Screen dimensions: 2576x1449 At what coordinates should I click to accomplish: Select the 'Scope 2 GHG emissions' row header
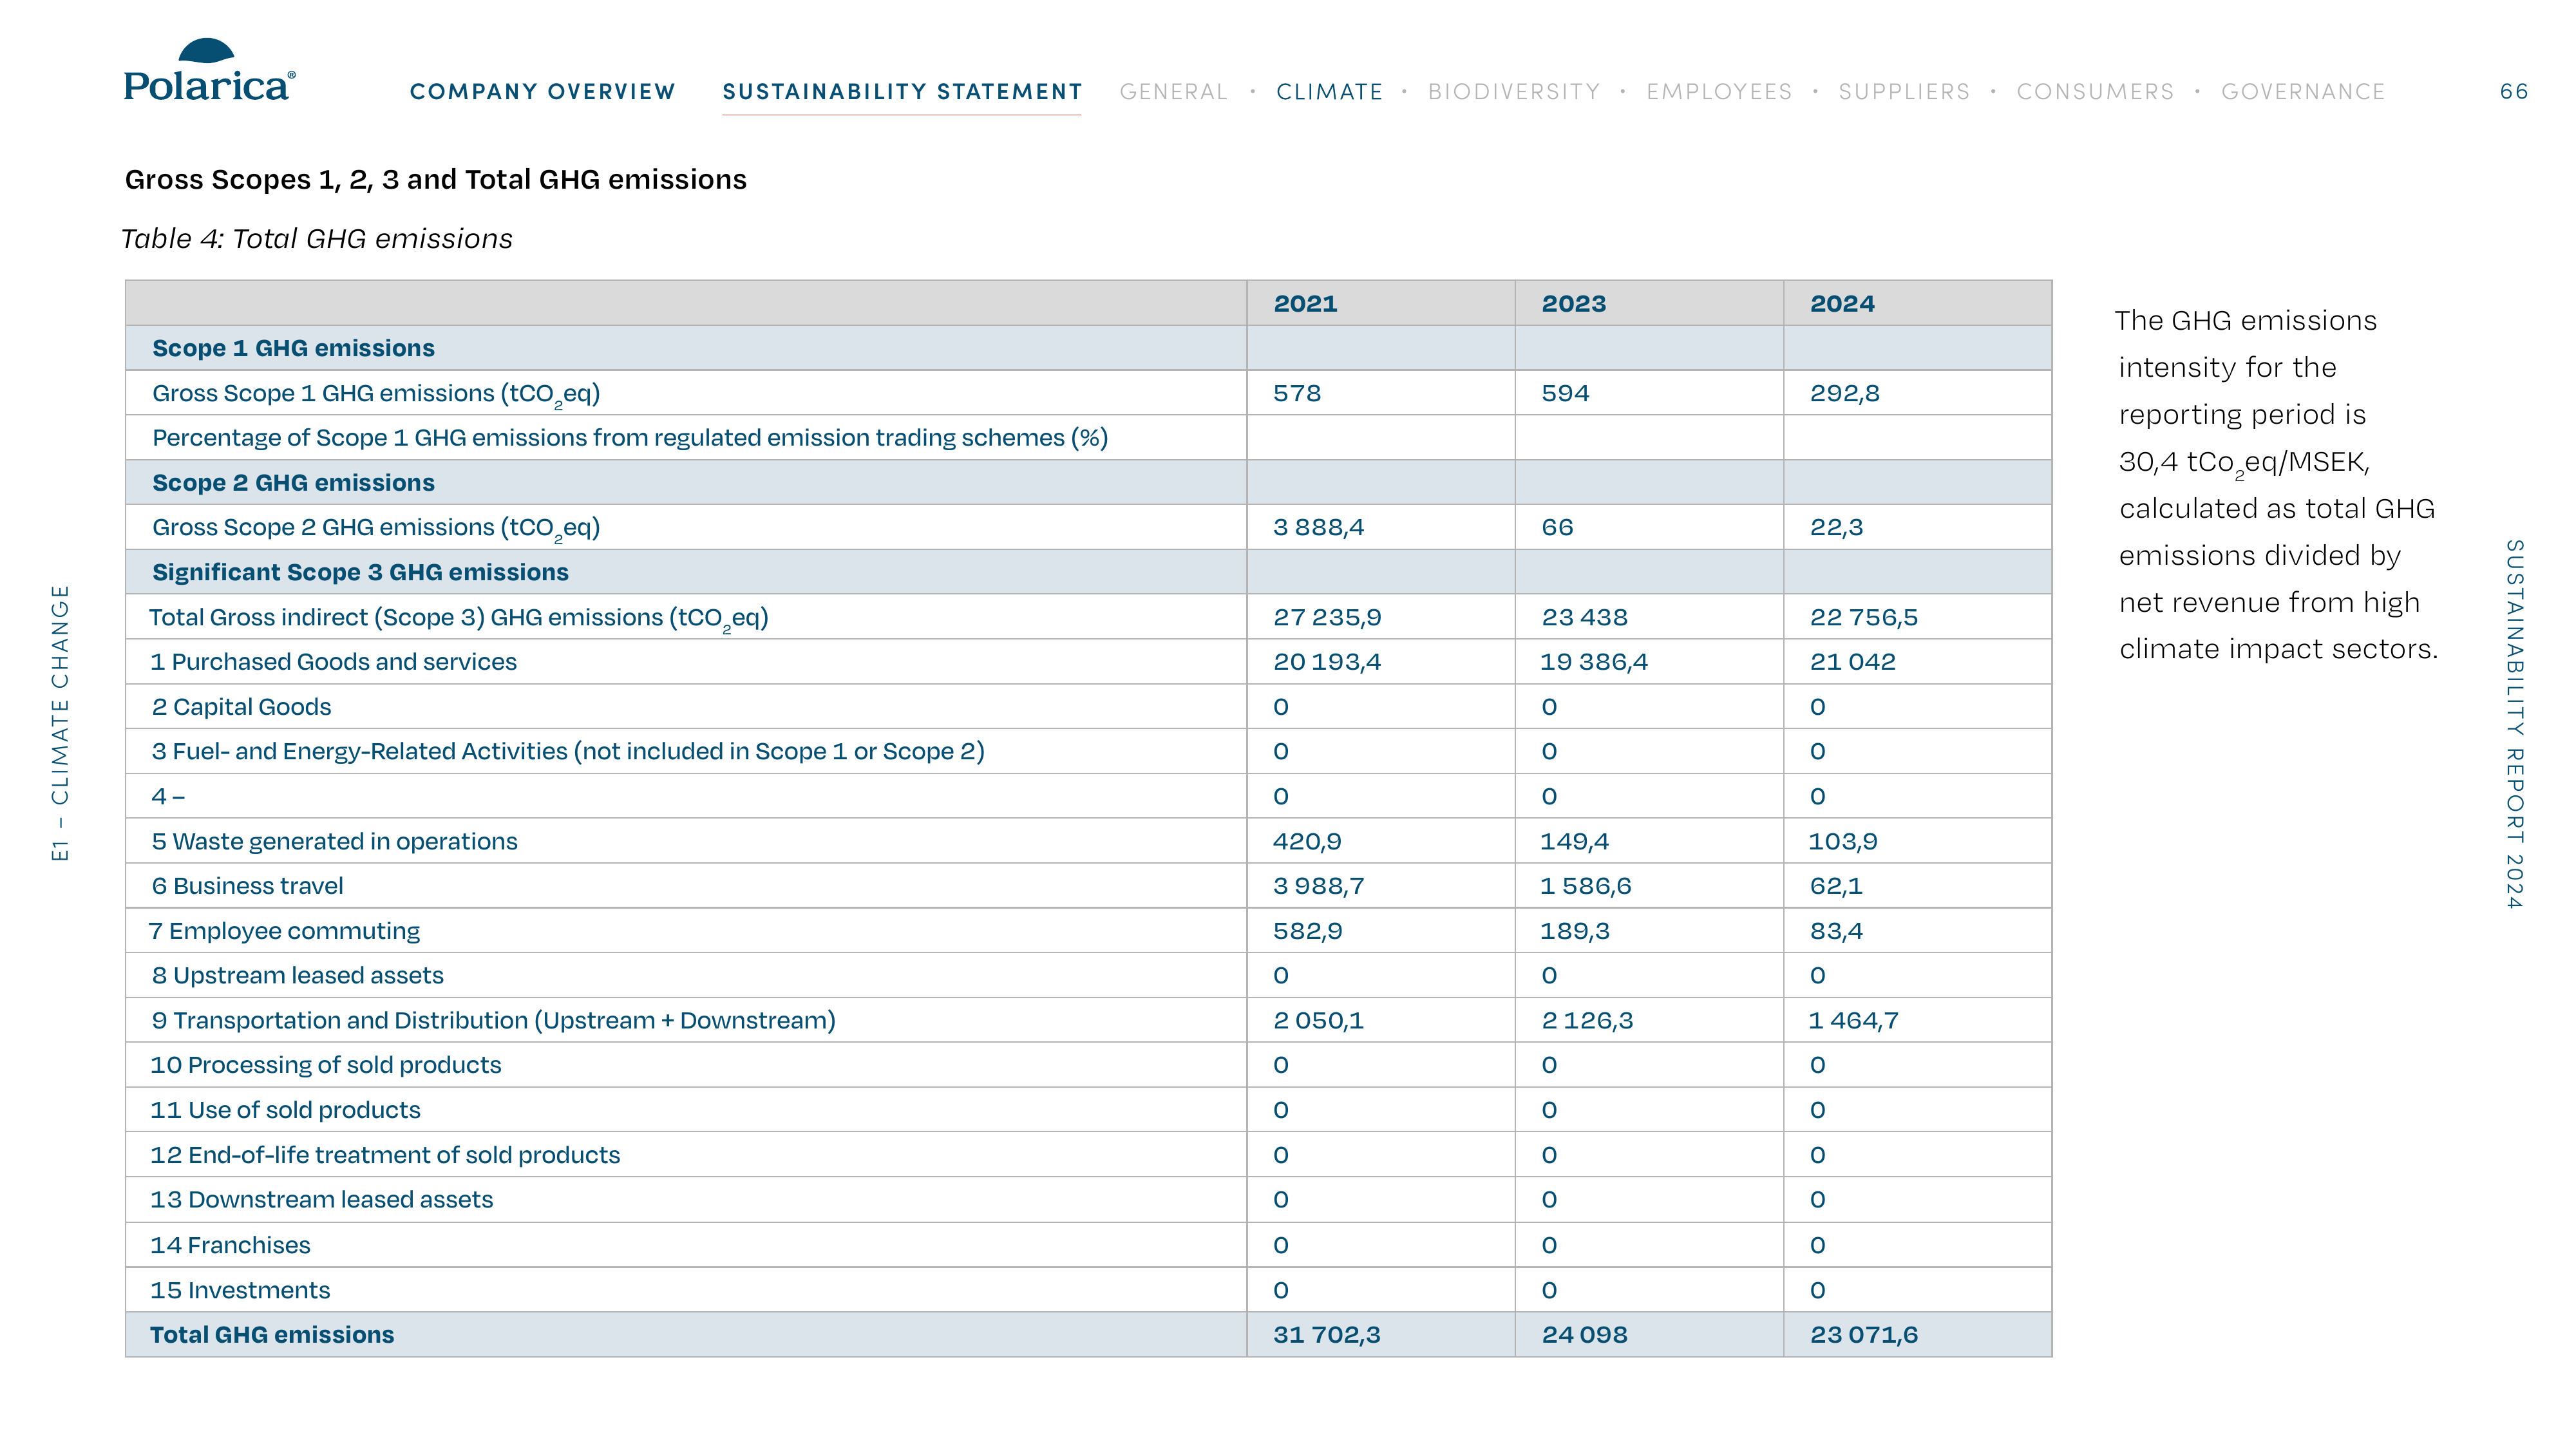(x=293, y=482)
